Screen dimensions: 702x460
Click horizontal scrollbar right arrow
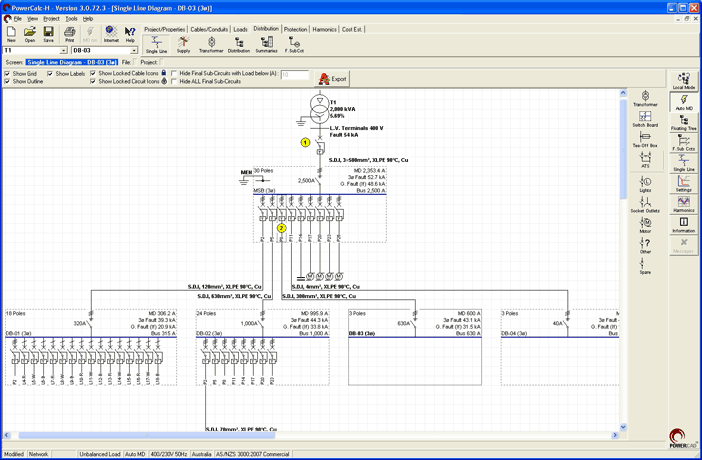pyautogui.click(x=615, y=435)
